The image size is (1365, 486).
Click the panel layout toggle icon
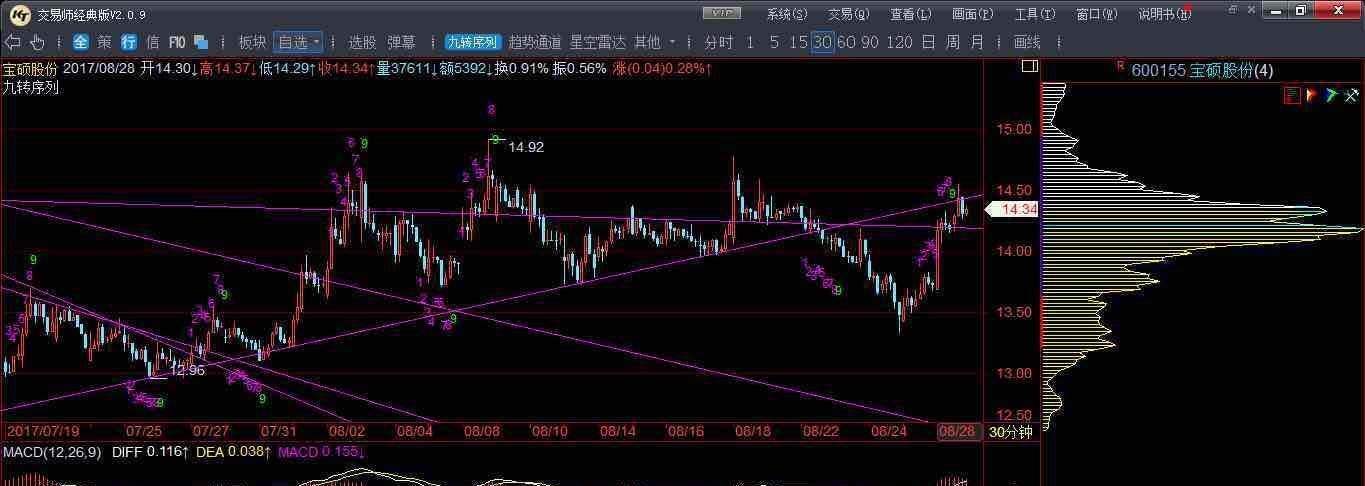click(x=1030, y=66)
